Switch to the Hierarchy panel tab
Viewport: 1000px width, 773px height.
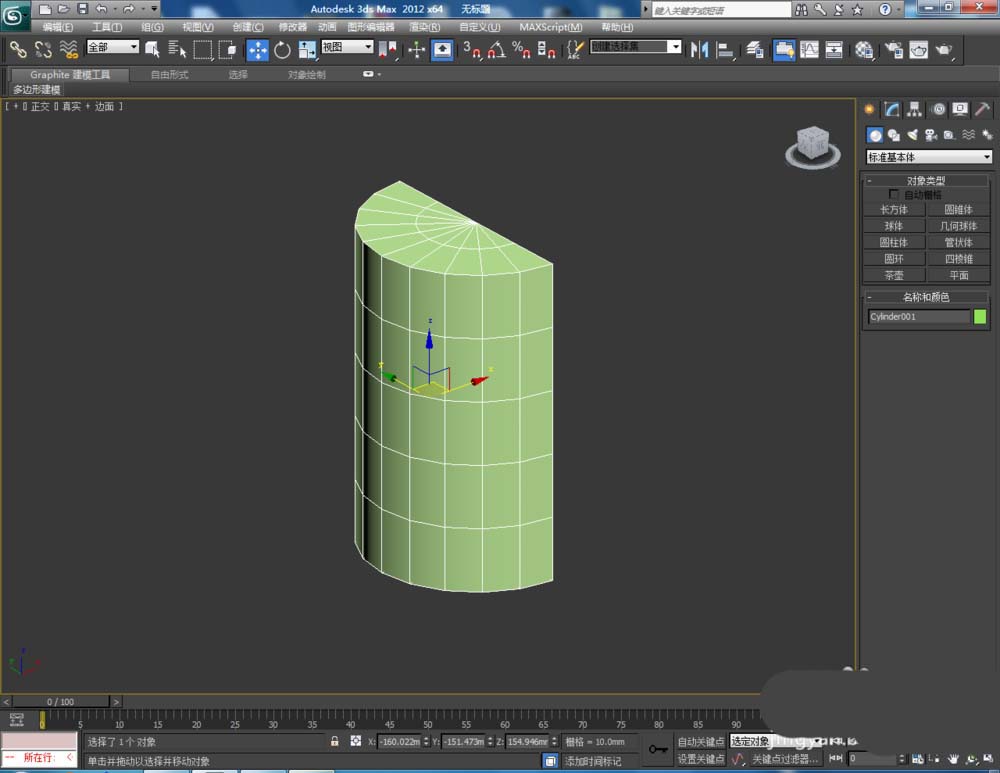(x=914, y=110)
